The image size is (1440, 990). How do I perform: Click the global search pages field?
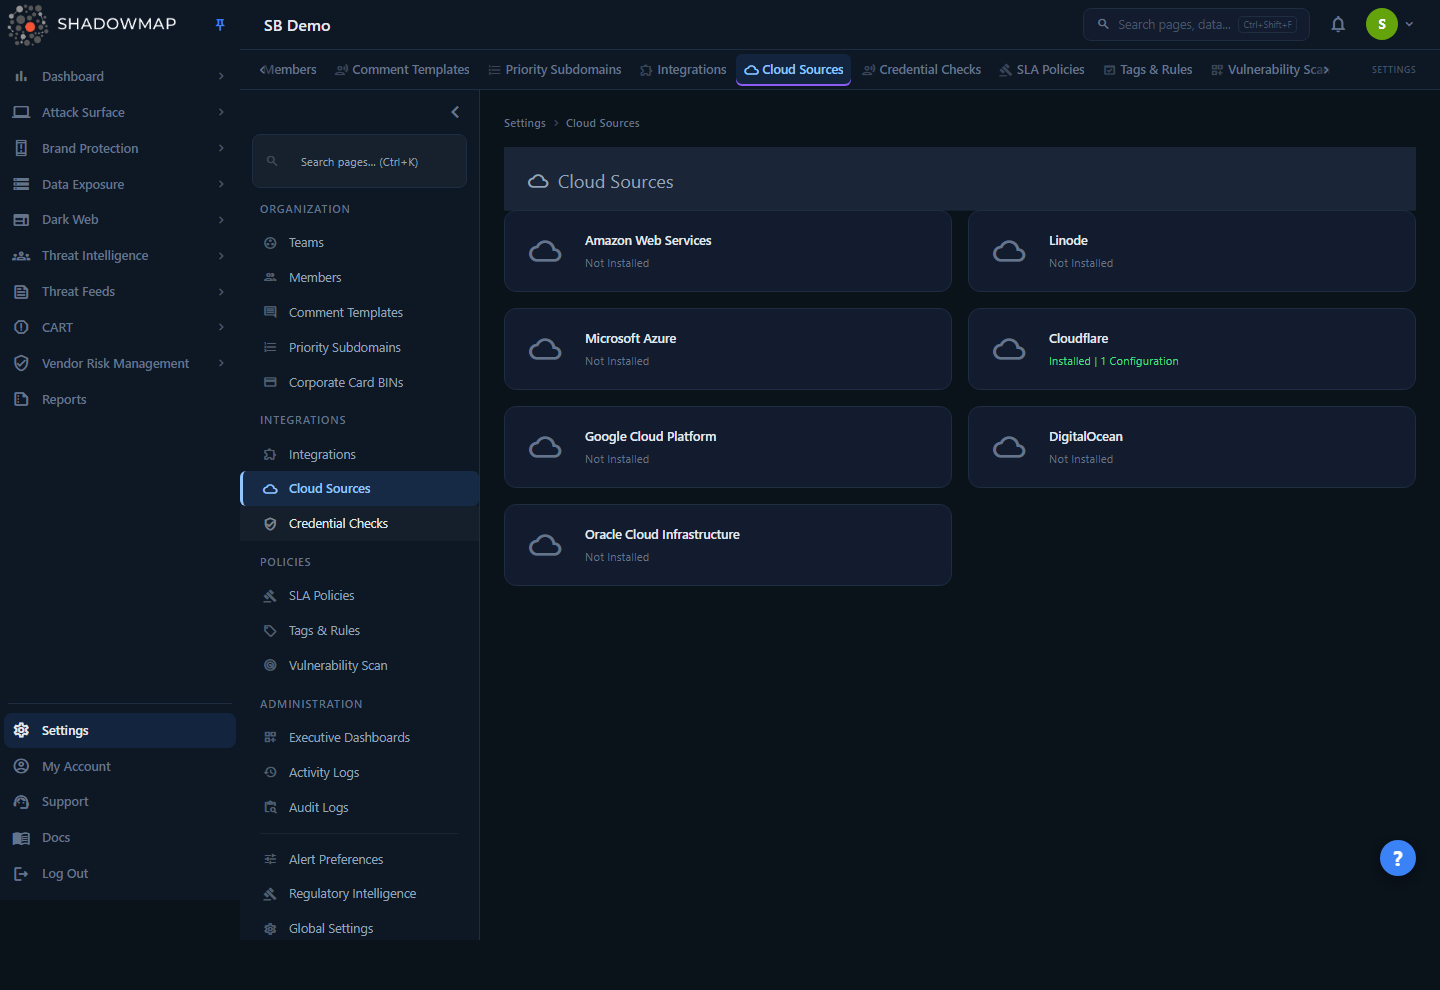(x=1196, y=24)
